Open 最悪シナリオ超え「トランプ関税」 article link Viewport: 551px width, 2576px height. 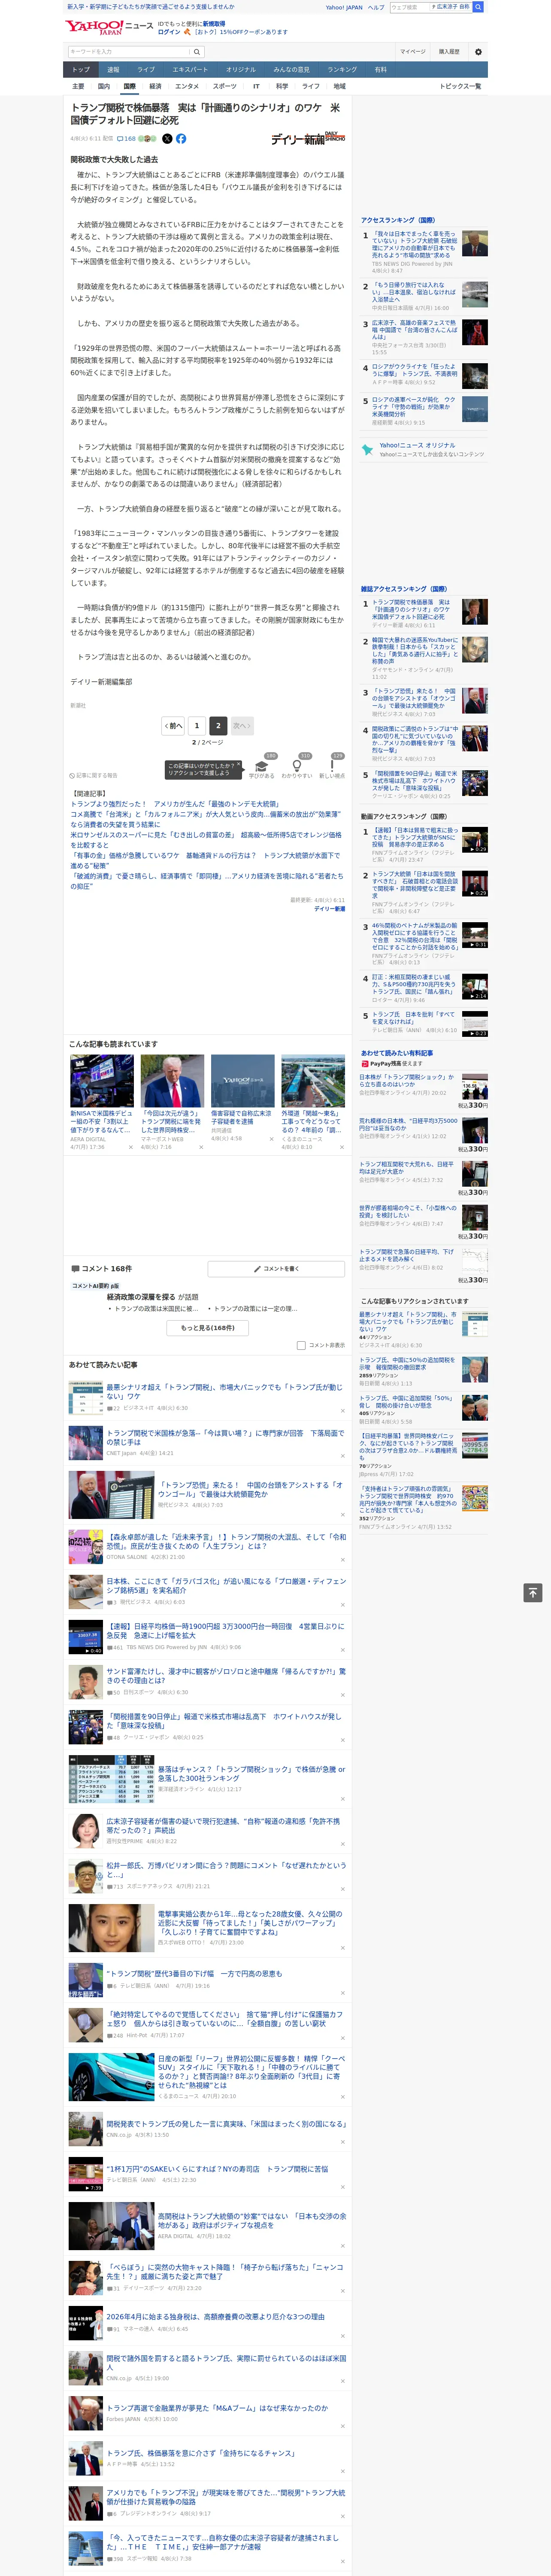(x=224, y=1392)
